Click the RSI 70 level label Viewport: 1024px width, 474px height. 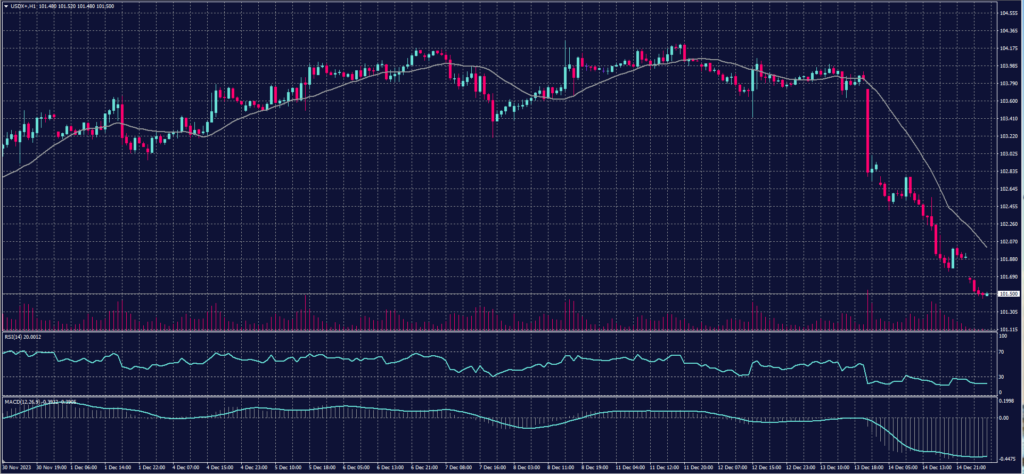click(1002, 353)
